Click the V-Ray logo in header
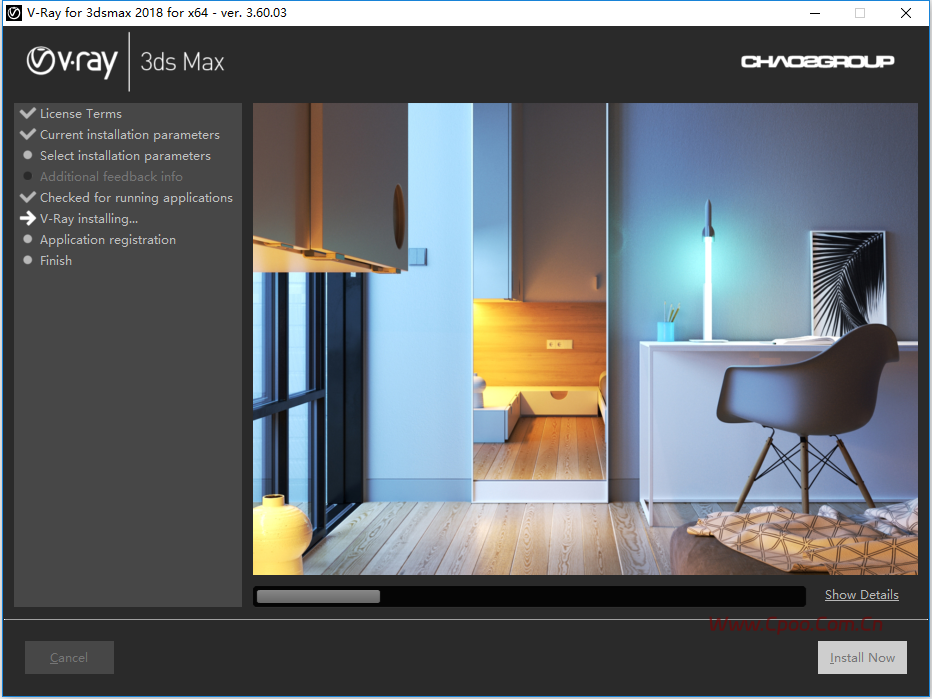This screenshot has width=932, height=699. point(72,62)
